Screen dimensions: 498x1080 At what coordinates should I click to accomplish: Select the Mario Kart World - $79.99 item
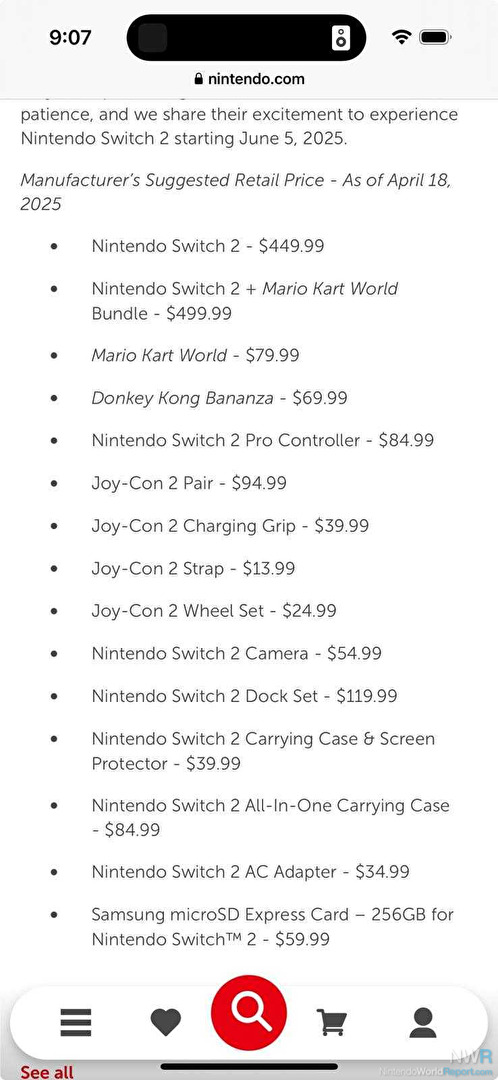tap(195, 355)
